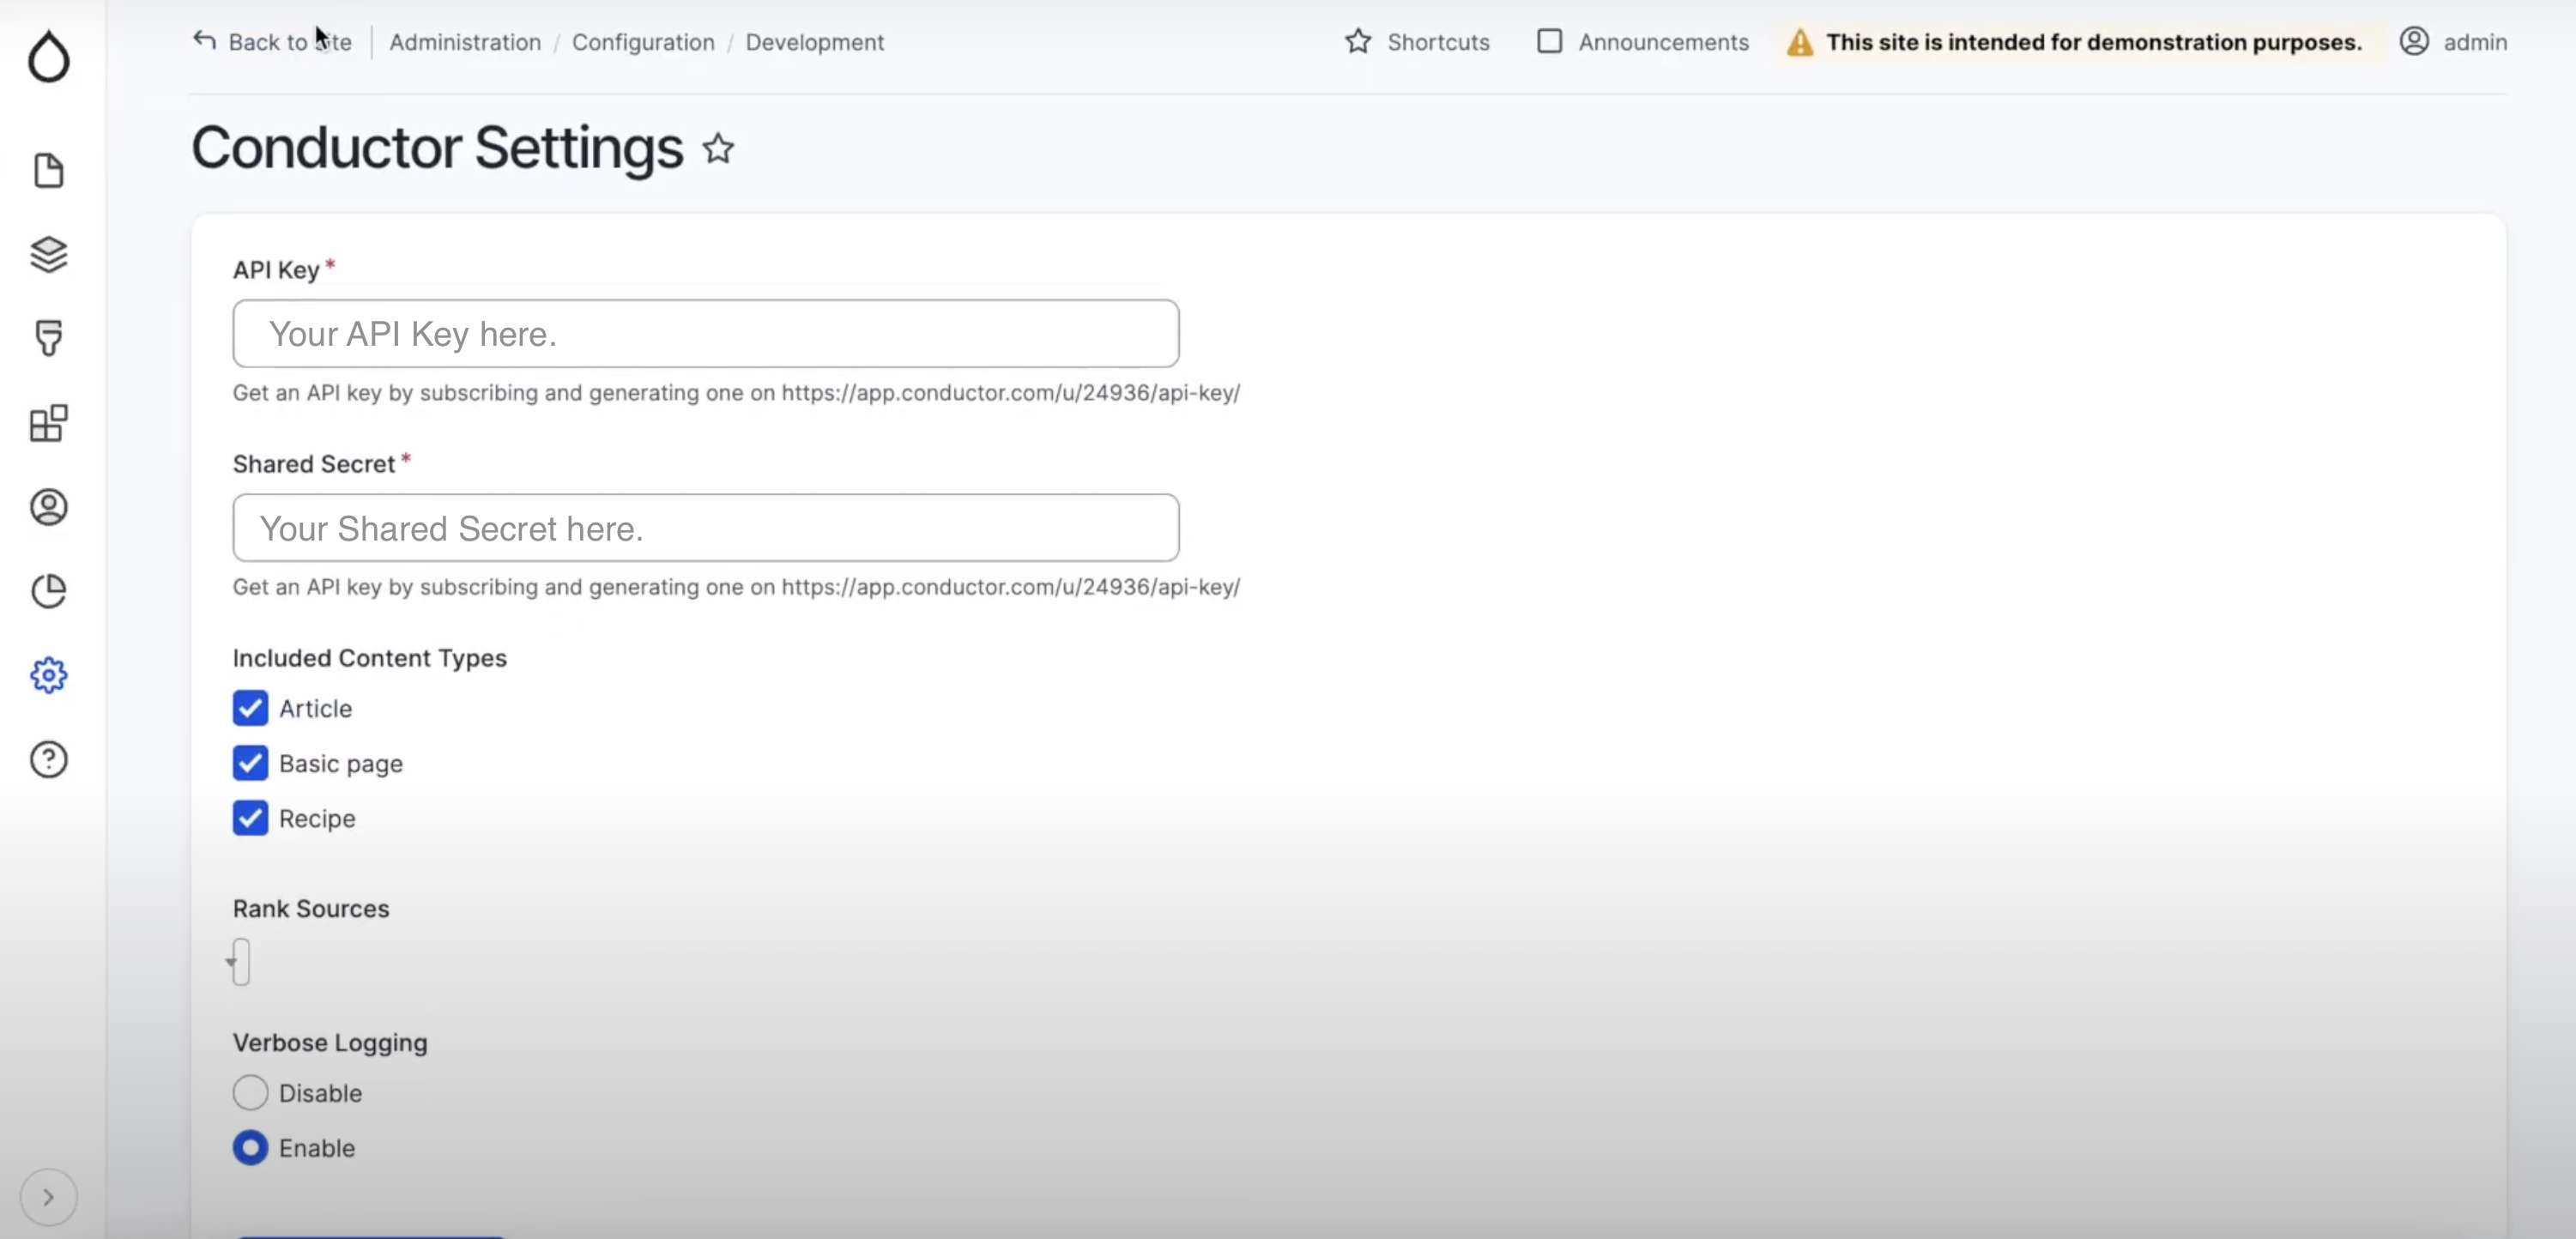Go to Development breadcrumb
Viewport: 2576px width, 1239px height.
coord(815,42)
